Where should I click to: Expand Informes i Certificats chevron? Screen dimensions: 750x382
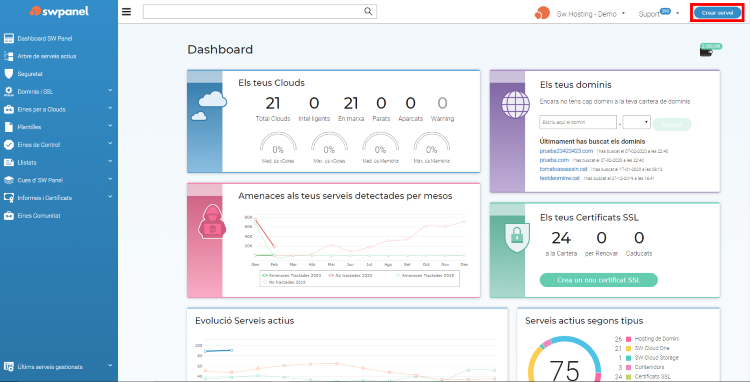[110, 196]
